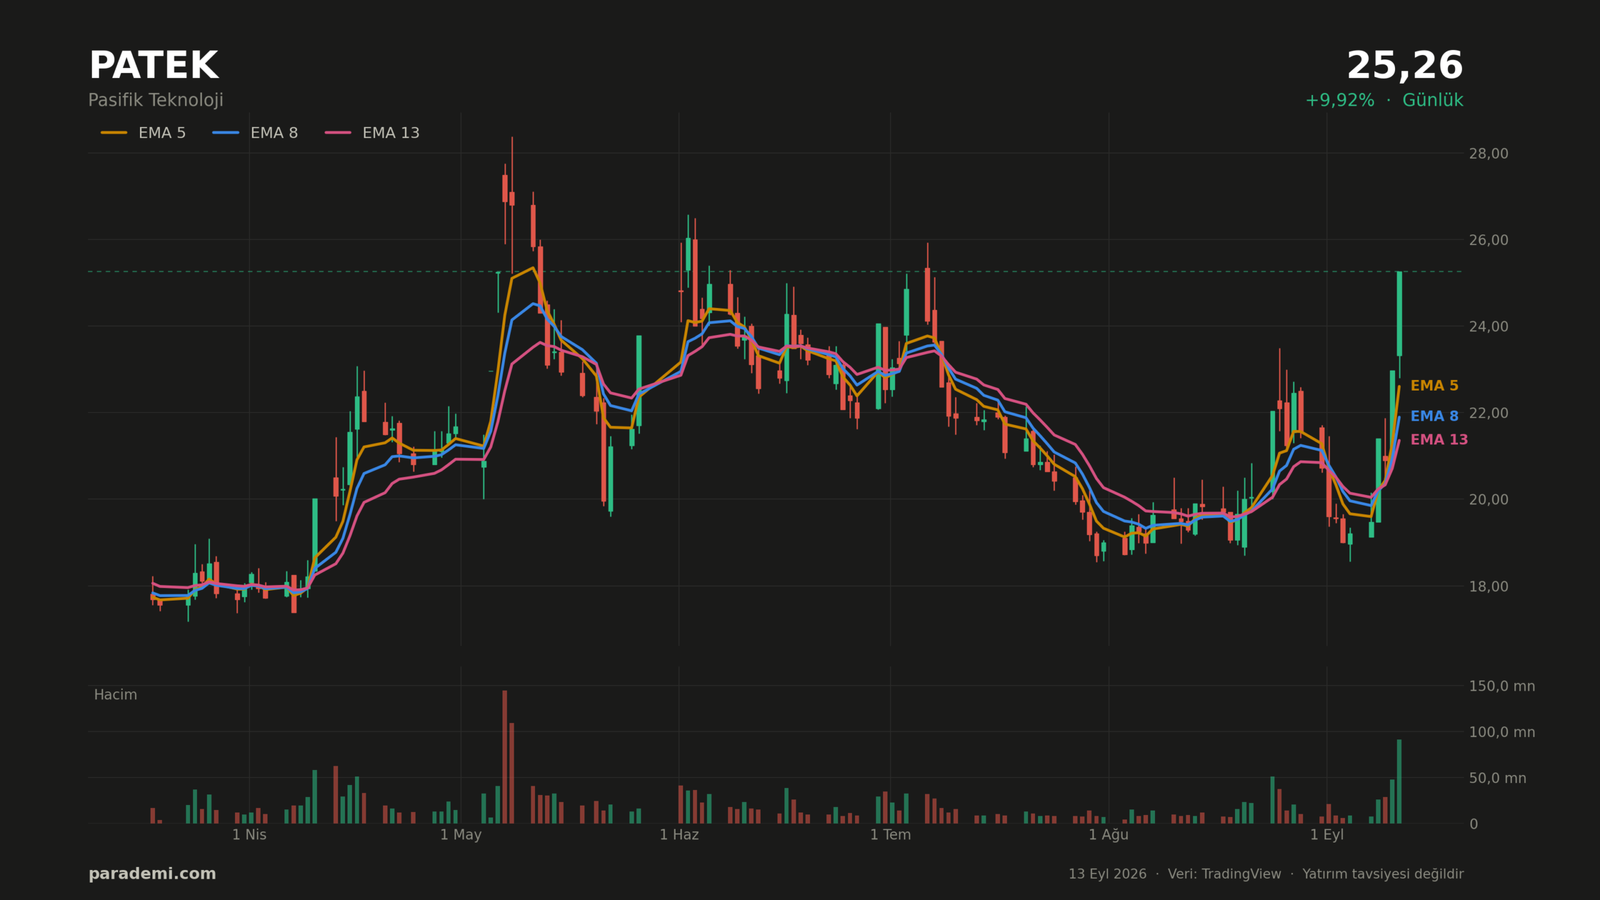Image resolution: width=1600 pixels, height=900 pixels.
Task: Click the blue EMA 8 legend line swatch
Action: pyautogui.click(x=226, y=133)
